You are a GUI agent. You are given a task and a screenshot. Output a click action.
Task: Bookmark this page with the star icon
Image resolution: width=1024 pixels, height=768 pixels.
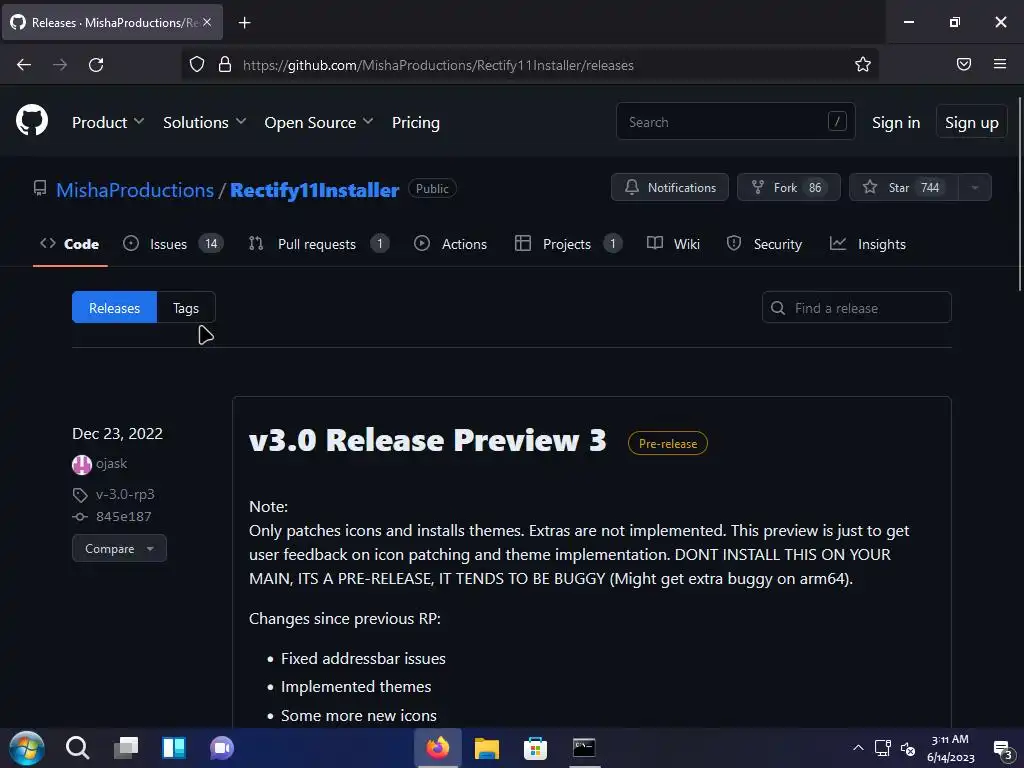[x=863, y=65]
